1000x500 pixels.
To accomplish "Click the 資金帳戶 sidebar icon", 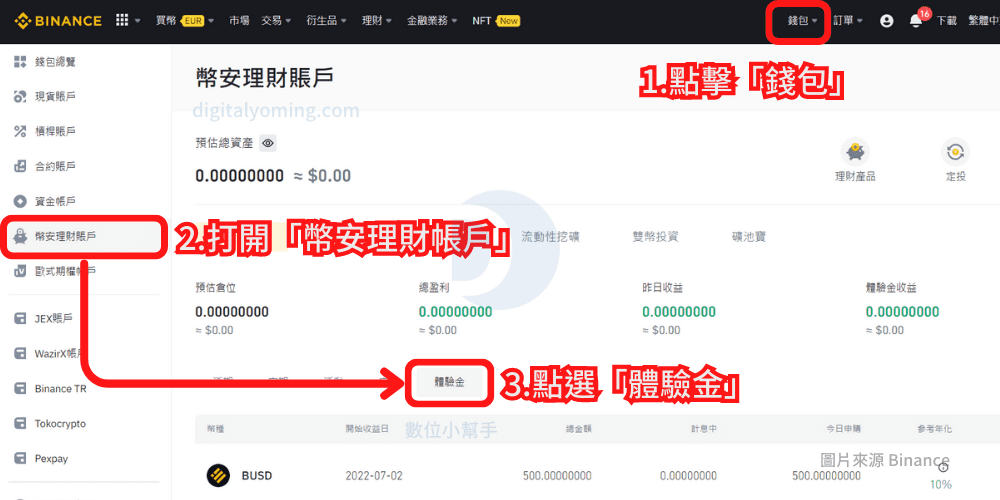I will pyautogui.click(x=20, y=202).
